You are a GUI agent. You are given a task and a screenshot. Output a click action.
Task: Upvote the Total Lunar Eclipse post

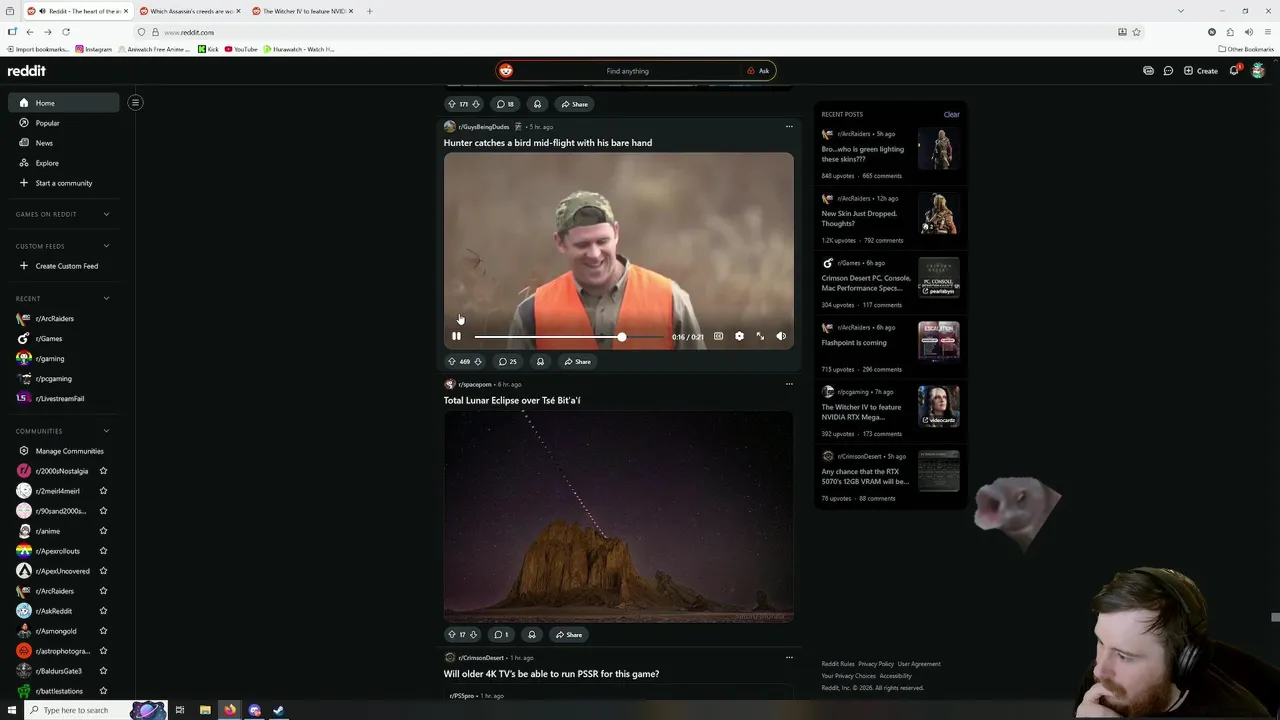coord(452,634)
